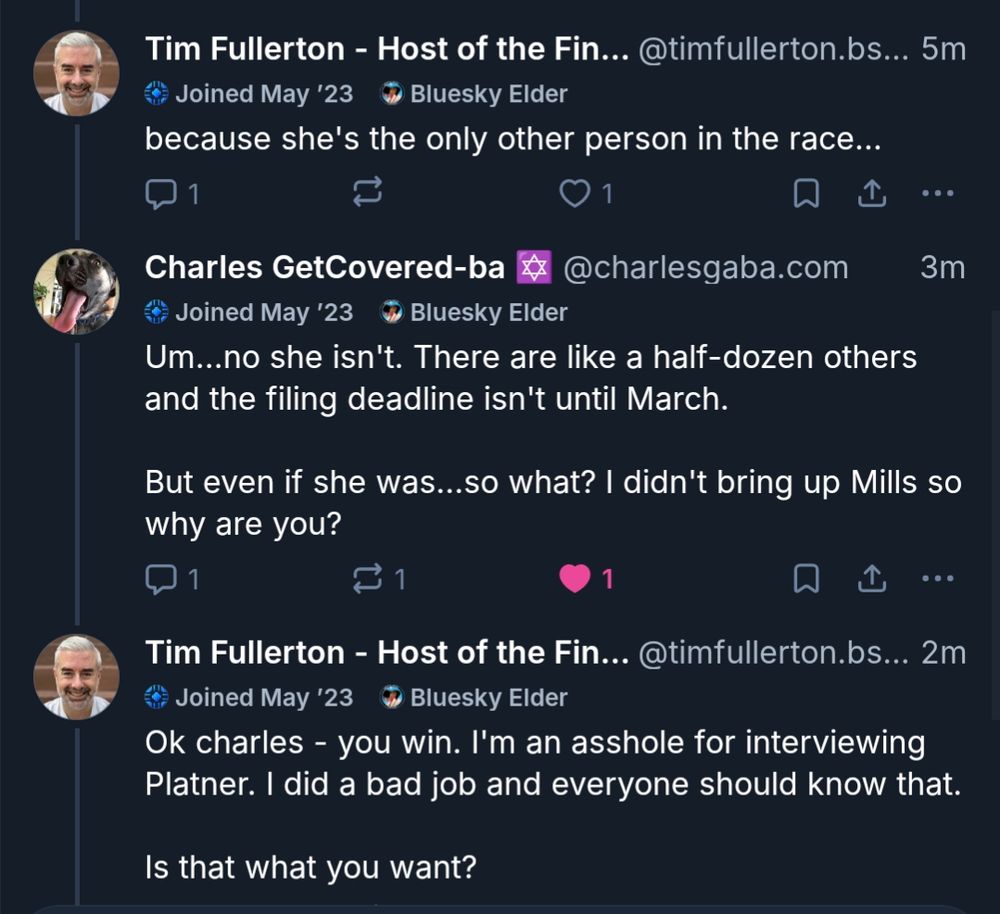The width and height of the screenshot is (1000, 914).
Task: Click the repost icon under Tim's first post
Action: coord(367,193)
